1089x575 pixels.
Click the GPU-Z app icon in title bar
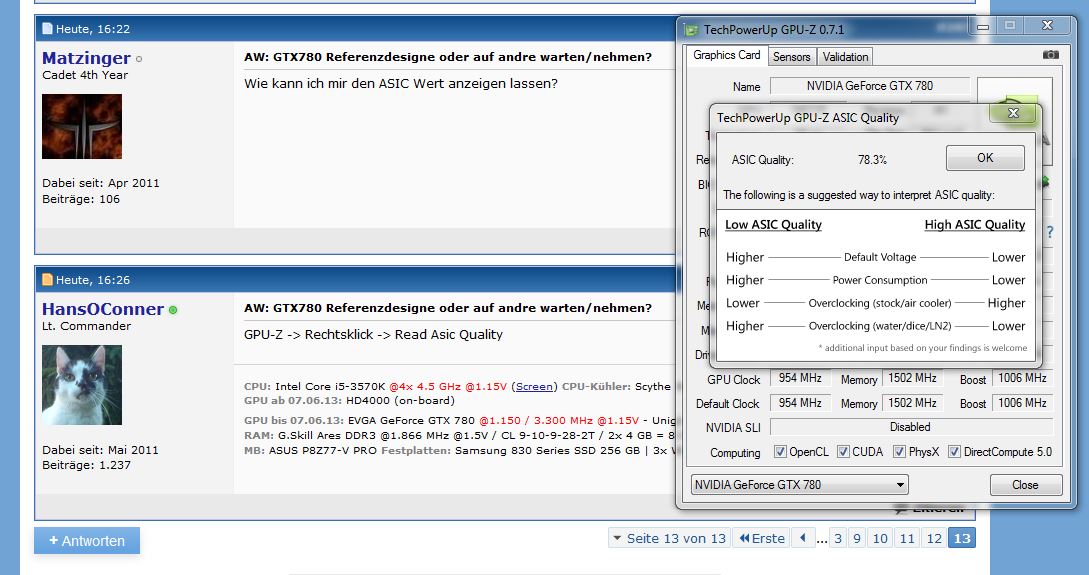691,30
